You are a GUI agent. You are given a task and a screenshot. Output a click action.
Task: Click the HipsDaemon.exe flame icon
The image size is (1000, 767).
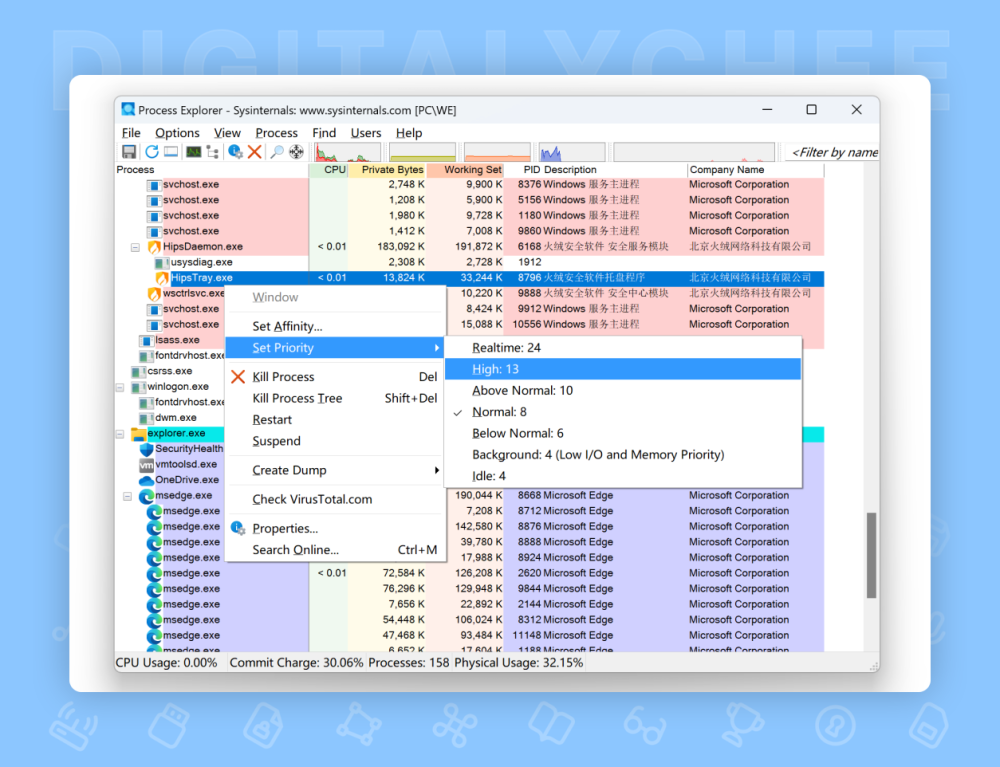tap(154, 247)
